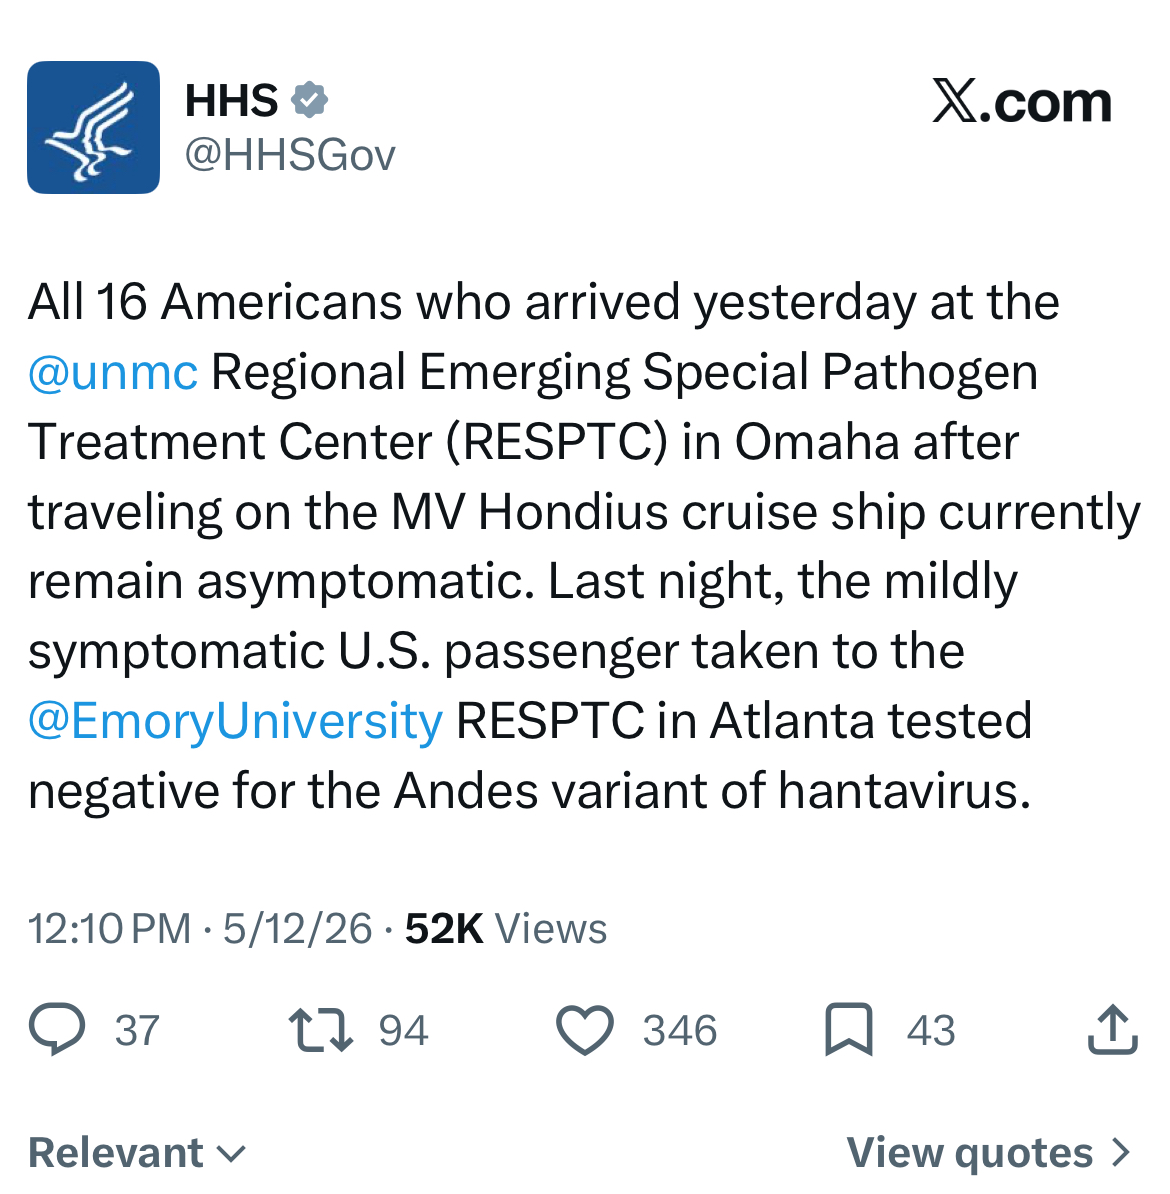
Task: Click the 52K Views count
Action: [506, 929]
